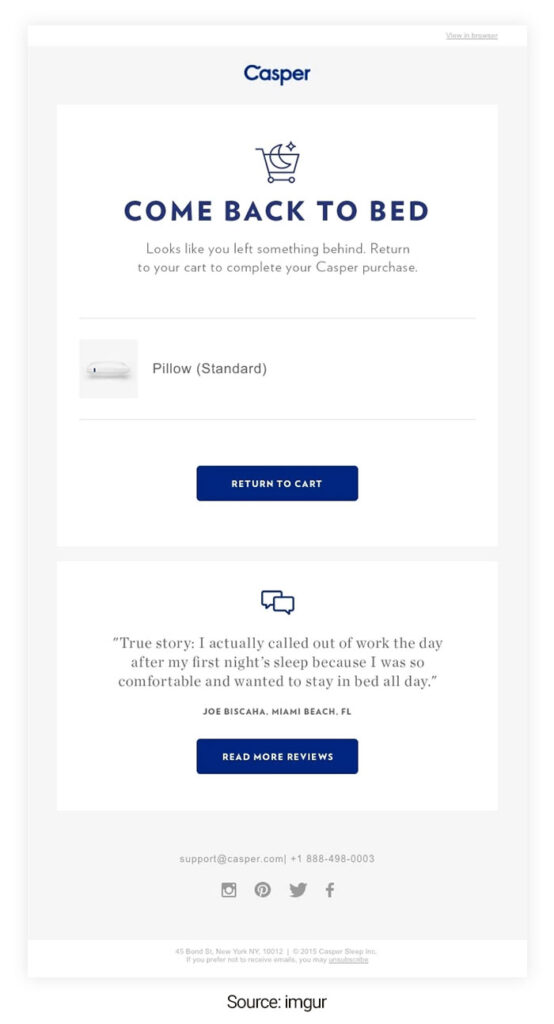Click the Source: imgur caption
The width and height of the screenshot is (554, 1024).
tap(277, 1002)
